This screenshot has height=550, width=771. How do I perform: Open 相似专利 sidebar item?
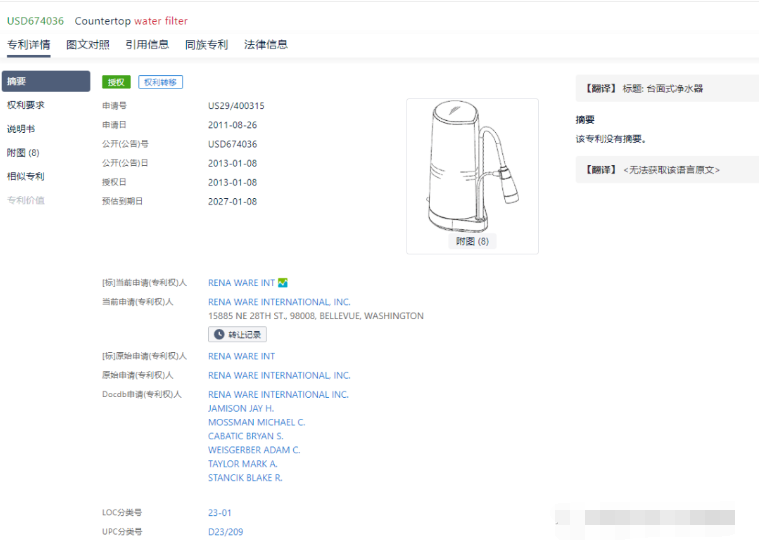point(26,177)
